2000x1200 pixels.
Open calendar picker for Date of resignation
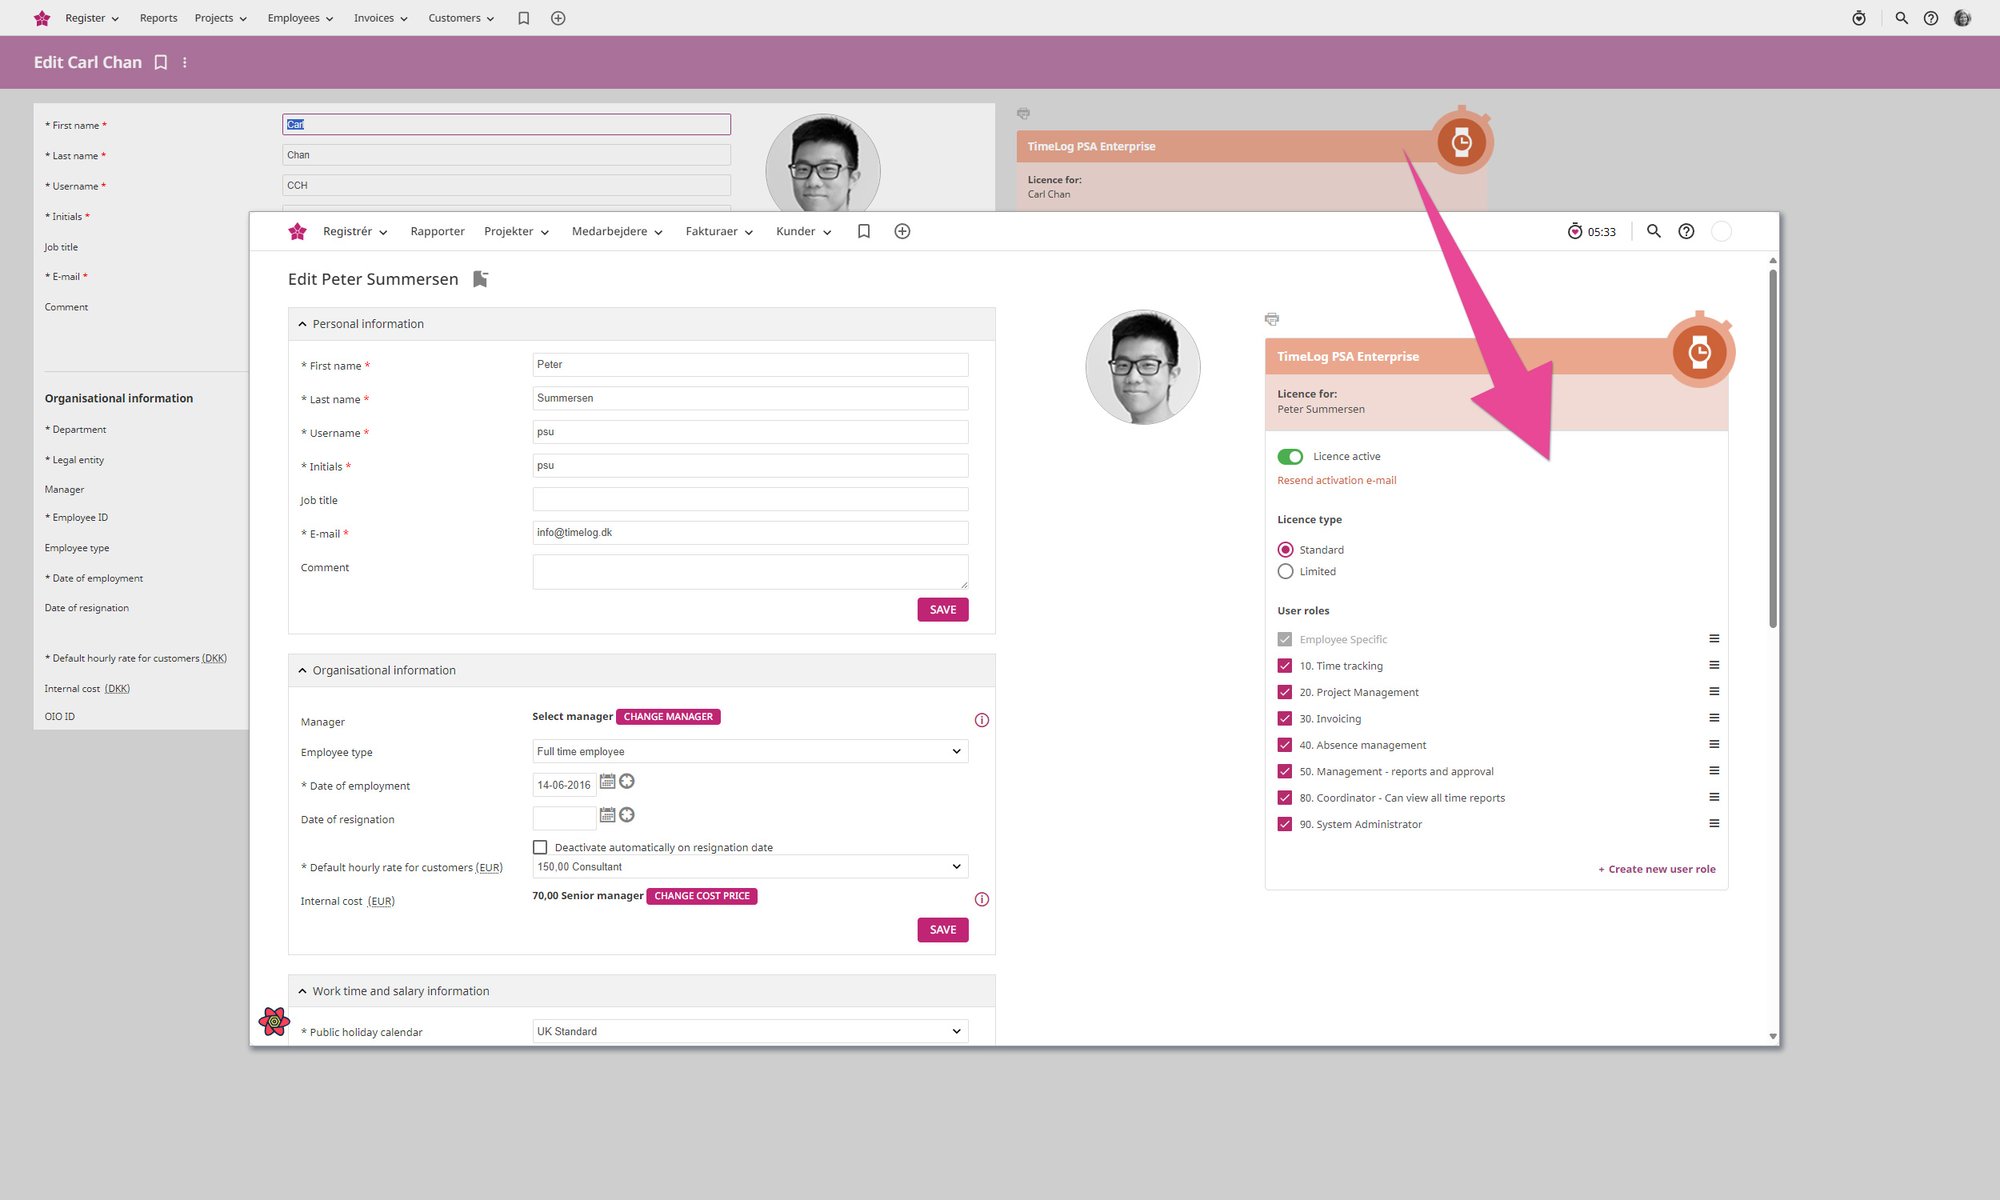click(x=607, y=815)
